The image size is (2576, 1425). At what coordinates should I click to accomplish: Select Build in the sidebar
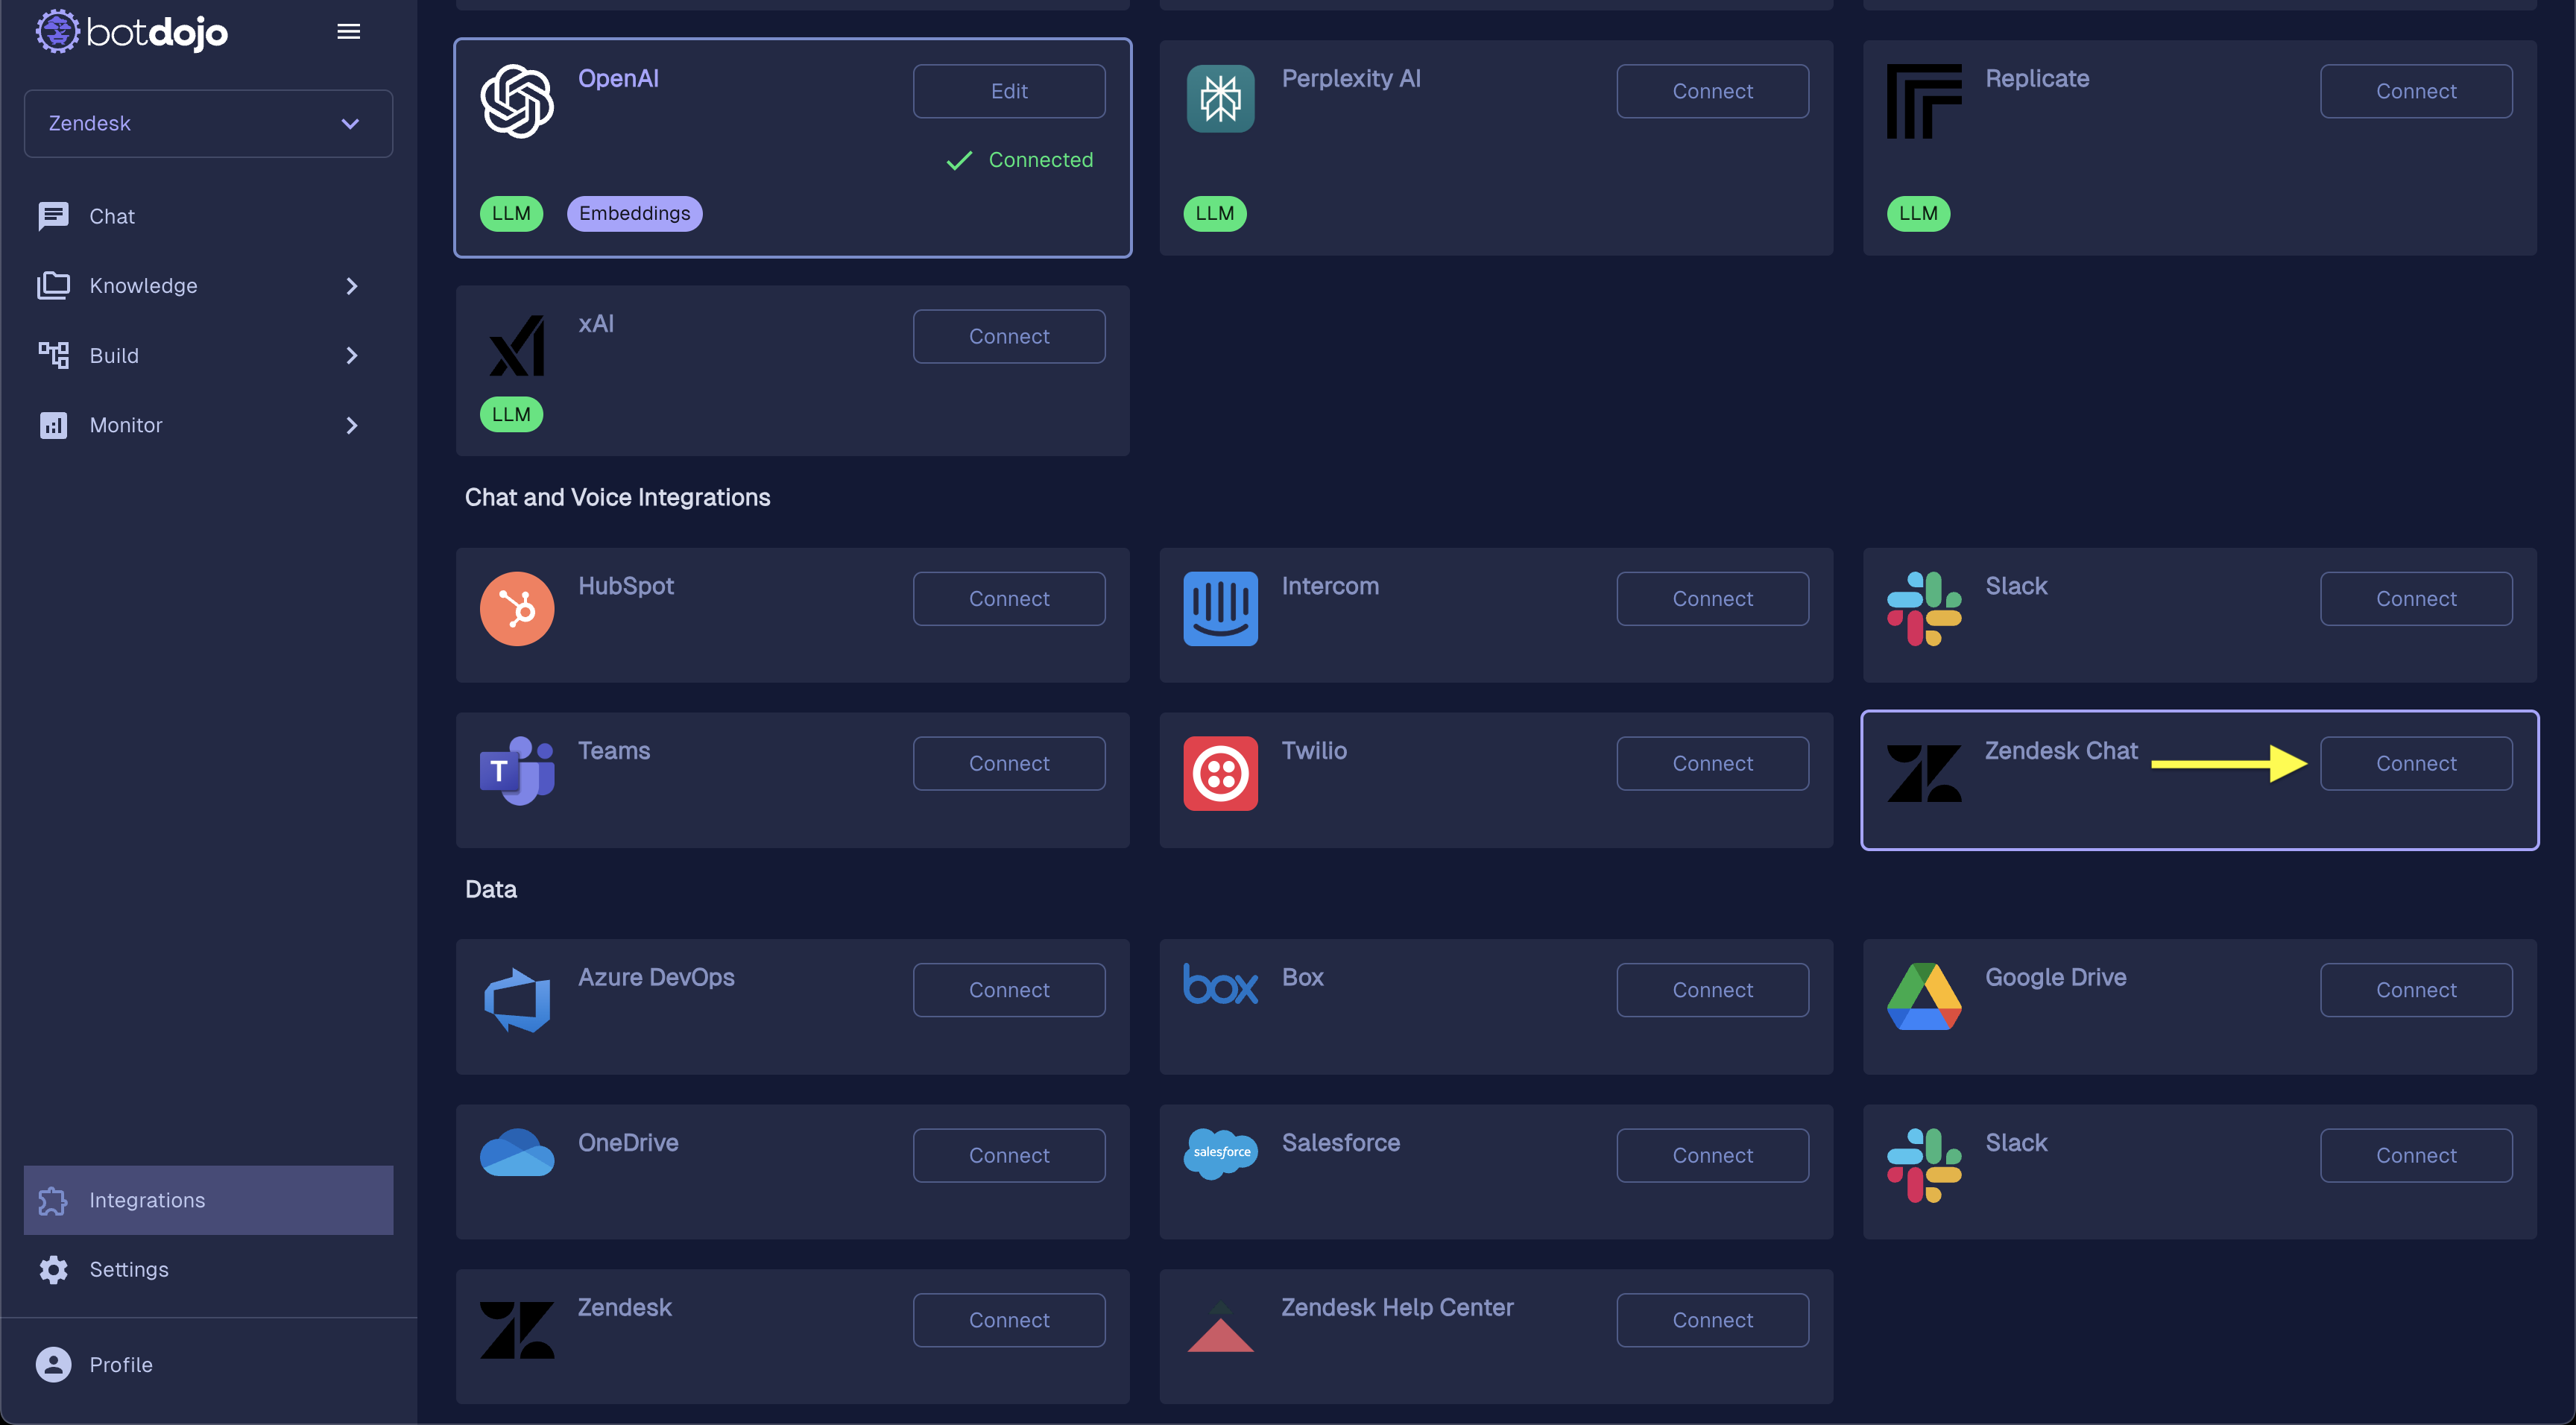[x=208, y=355]
